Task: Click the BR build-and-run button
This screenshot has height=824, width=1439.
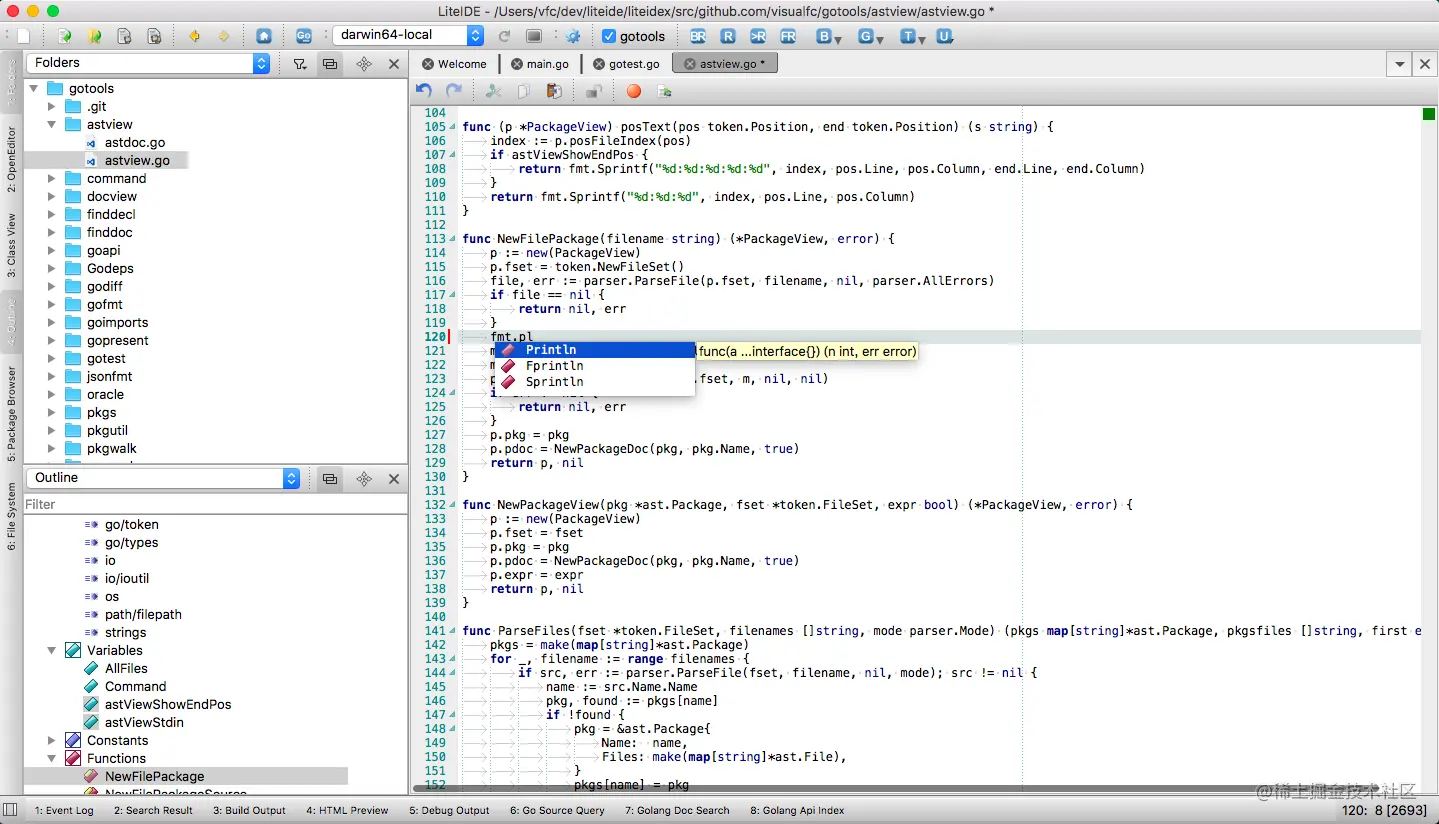Action: tap(698, 36)
